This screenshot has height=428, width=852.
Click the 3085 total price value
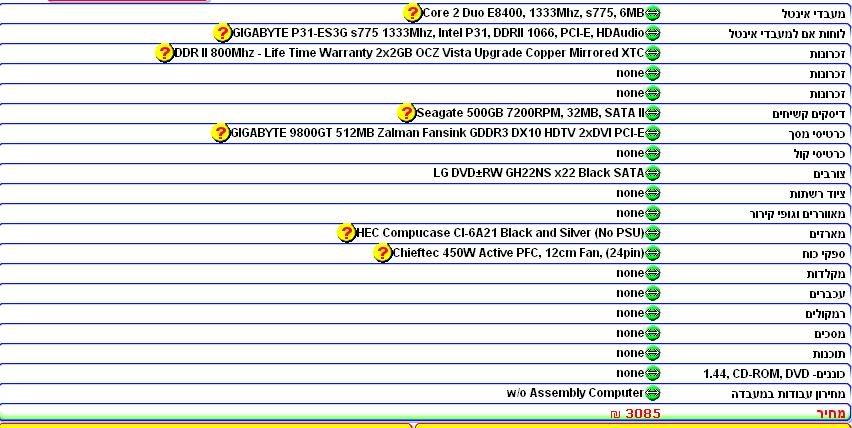643,413
